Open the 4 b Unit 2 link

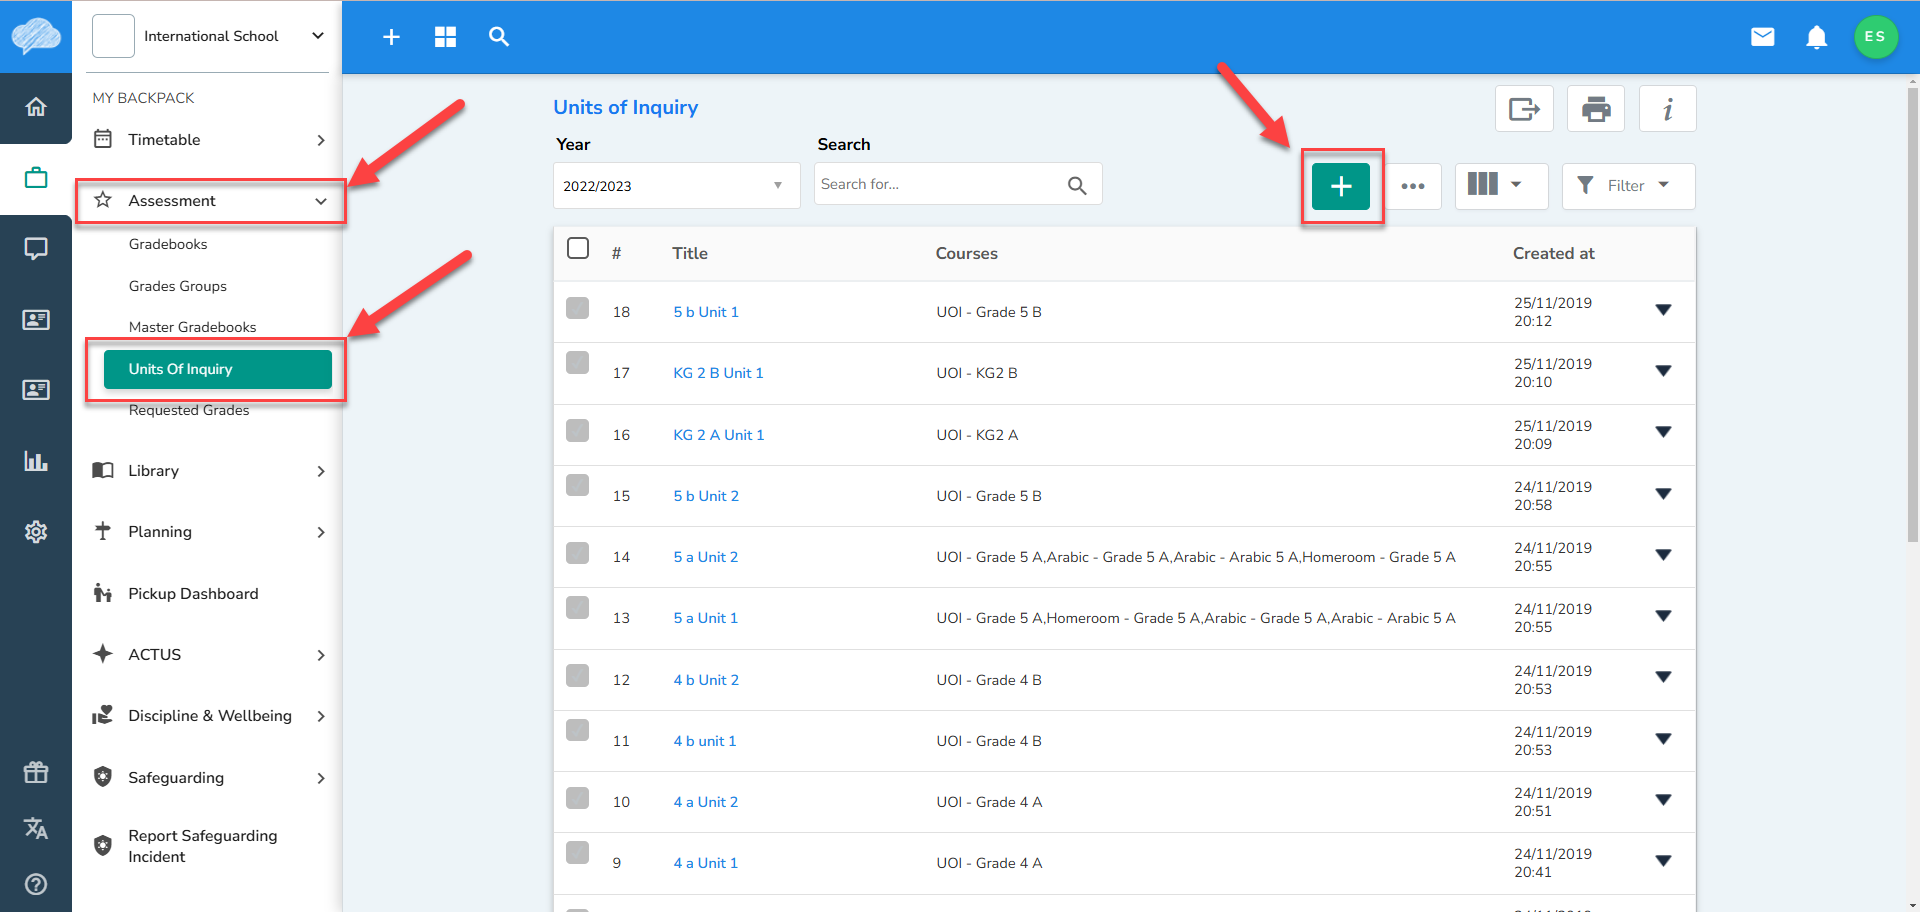click(706, 680)
